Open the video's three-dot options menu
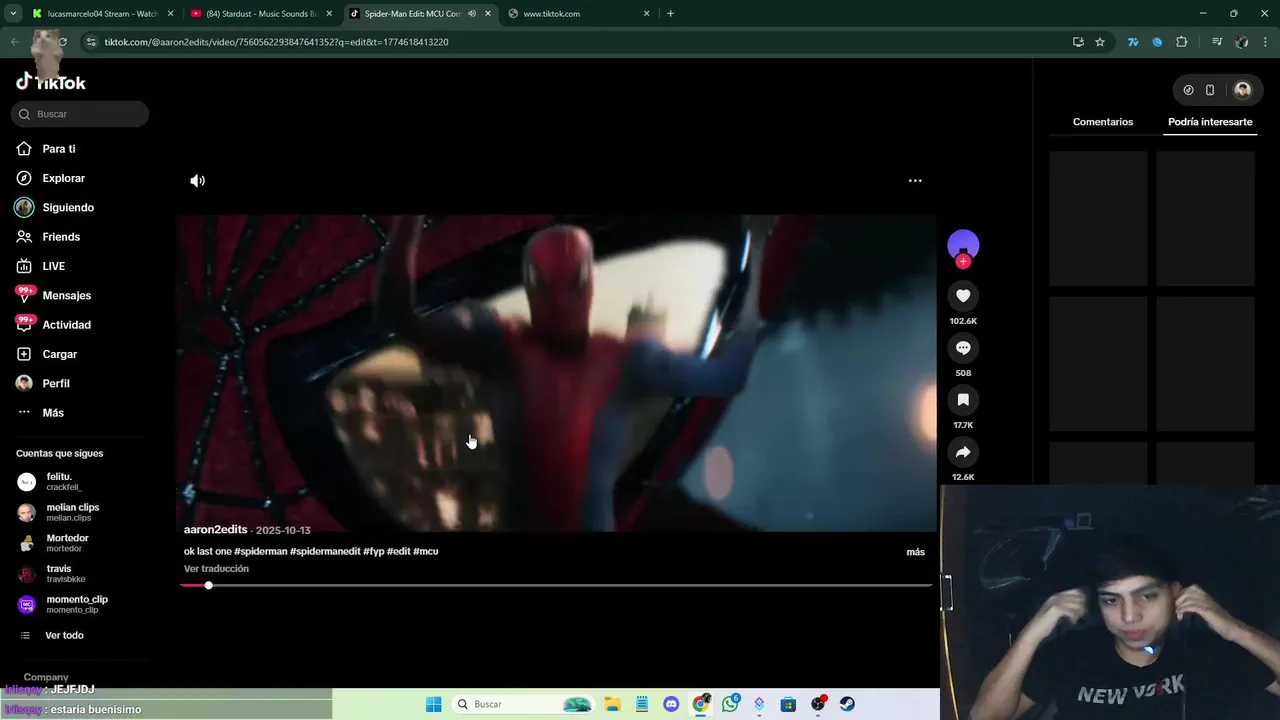Screen dimensions: 1280x720 point(915,181)
